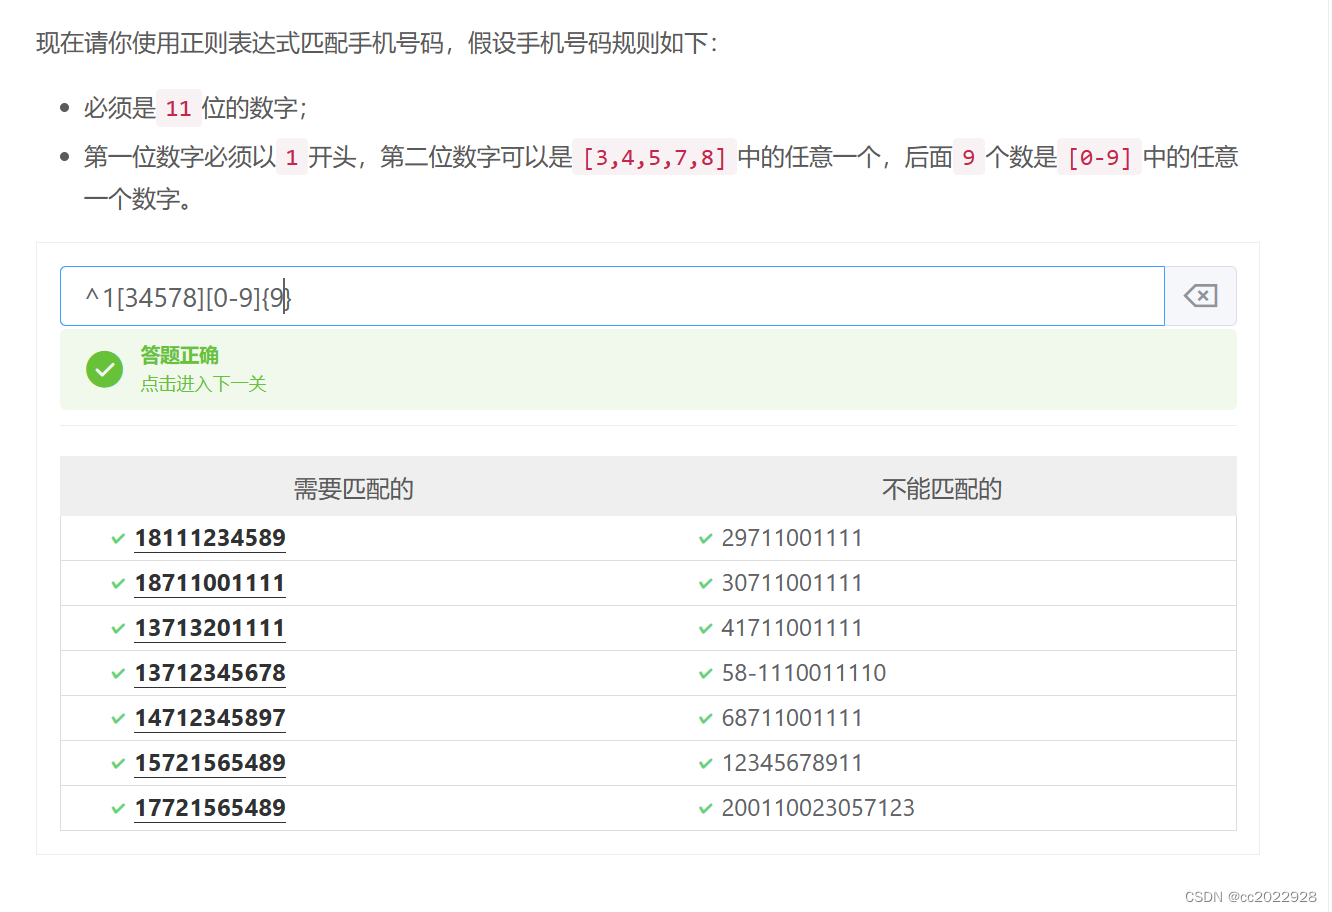Click the clear input backspace icon
The image size is (1332, 912).
coord(1200,296)
